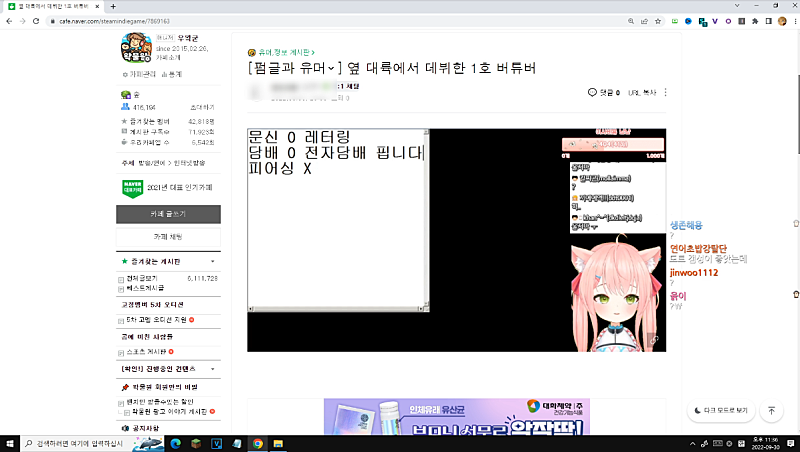
Task: Click the purple circle extension icon
Action: [728, 21]
